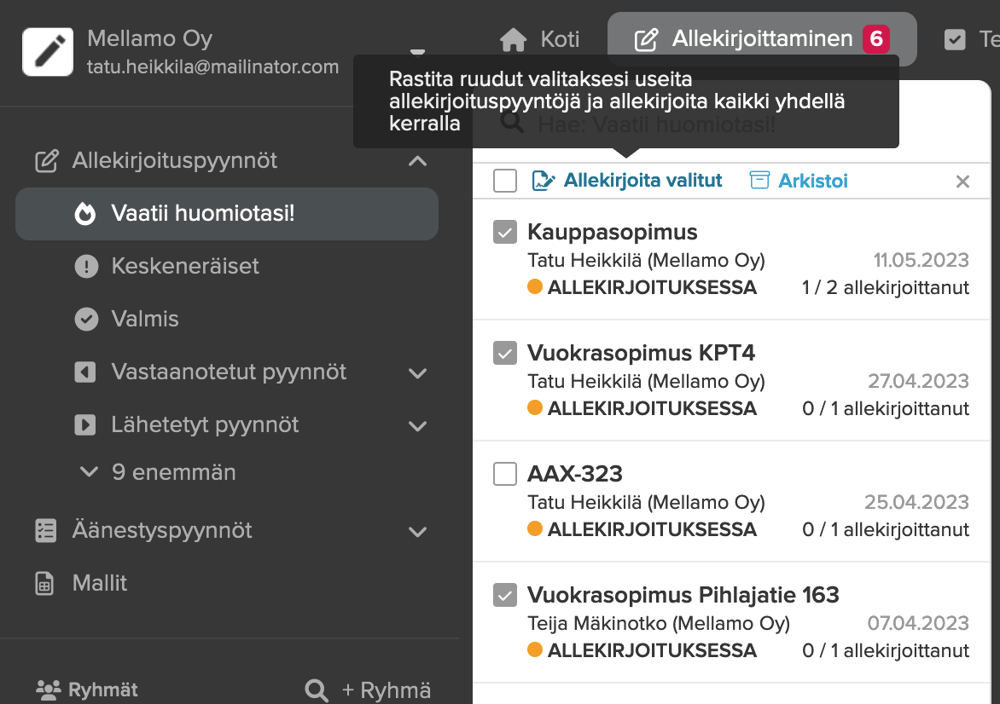Screen dimensions: 1000x704
Task: Open Mallit in sidebar
Action: (x=99, y=583)
